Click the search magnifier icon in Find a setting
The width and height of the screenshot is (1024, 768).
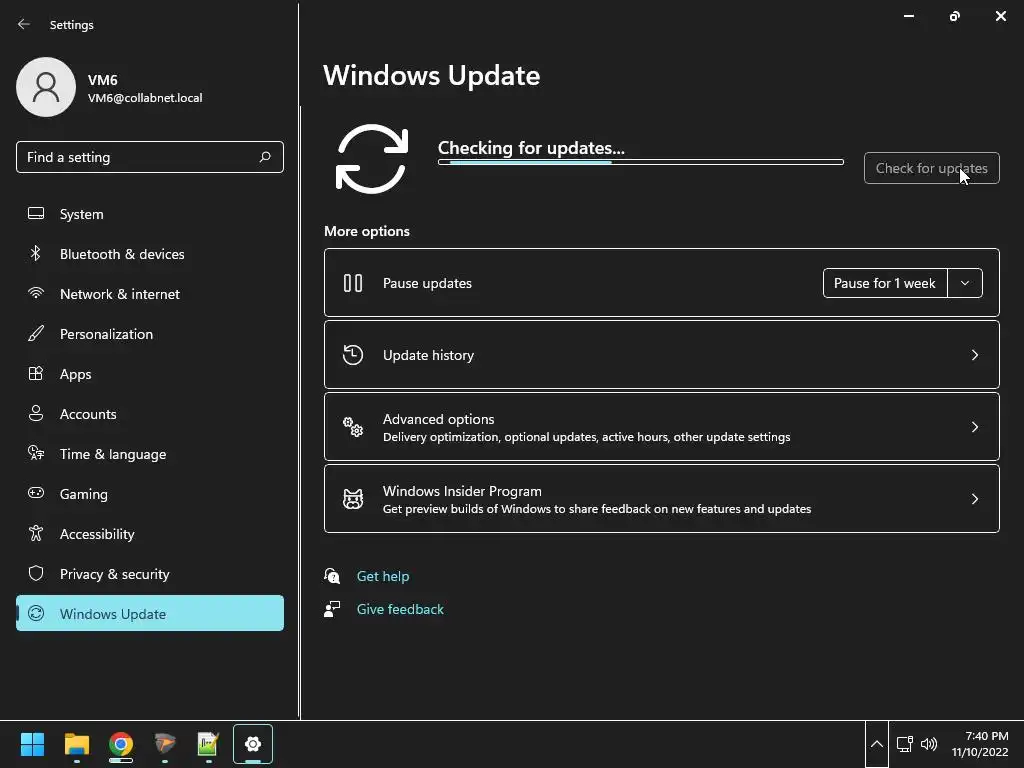point(265,157)
